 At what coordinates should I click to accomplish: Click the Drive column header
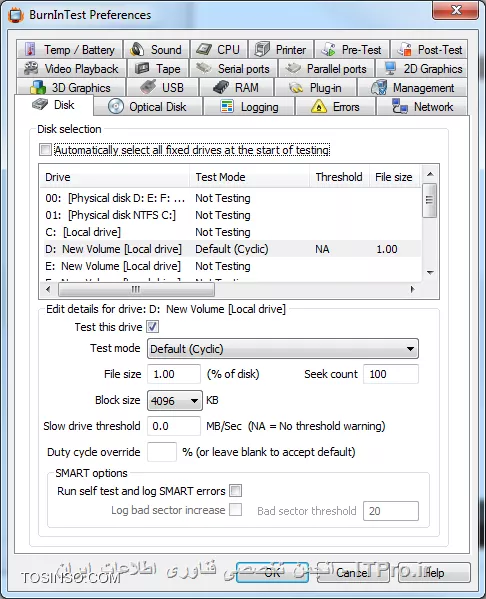[115, 177]
